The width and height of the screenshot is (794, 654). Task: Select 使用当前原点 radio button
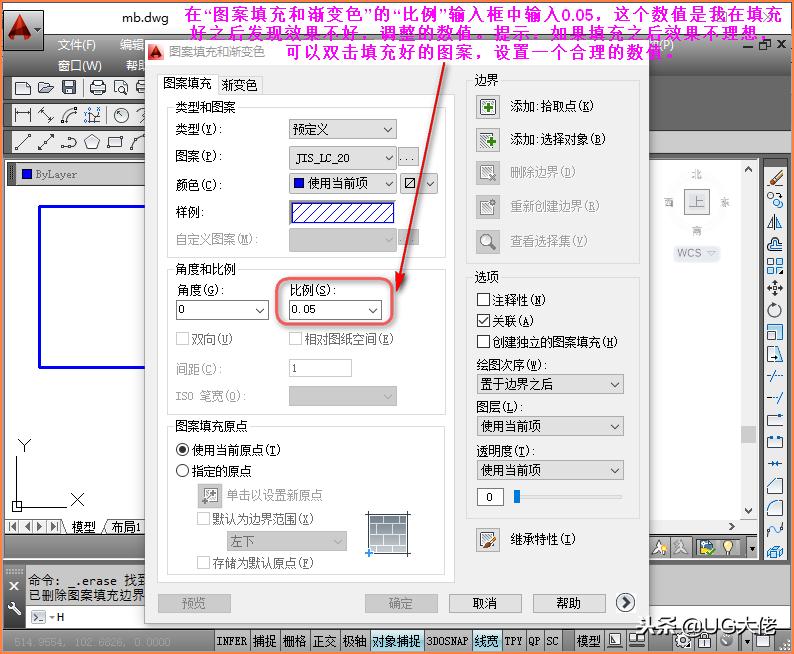182,449
